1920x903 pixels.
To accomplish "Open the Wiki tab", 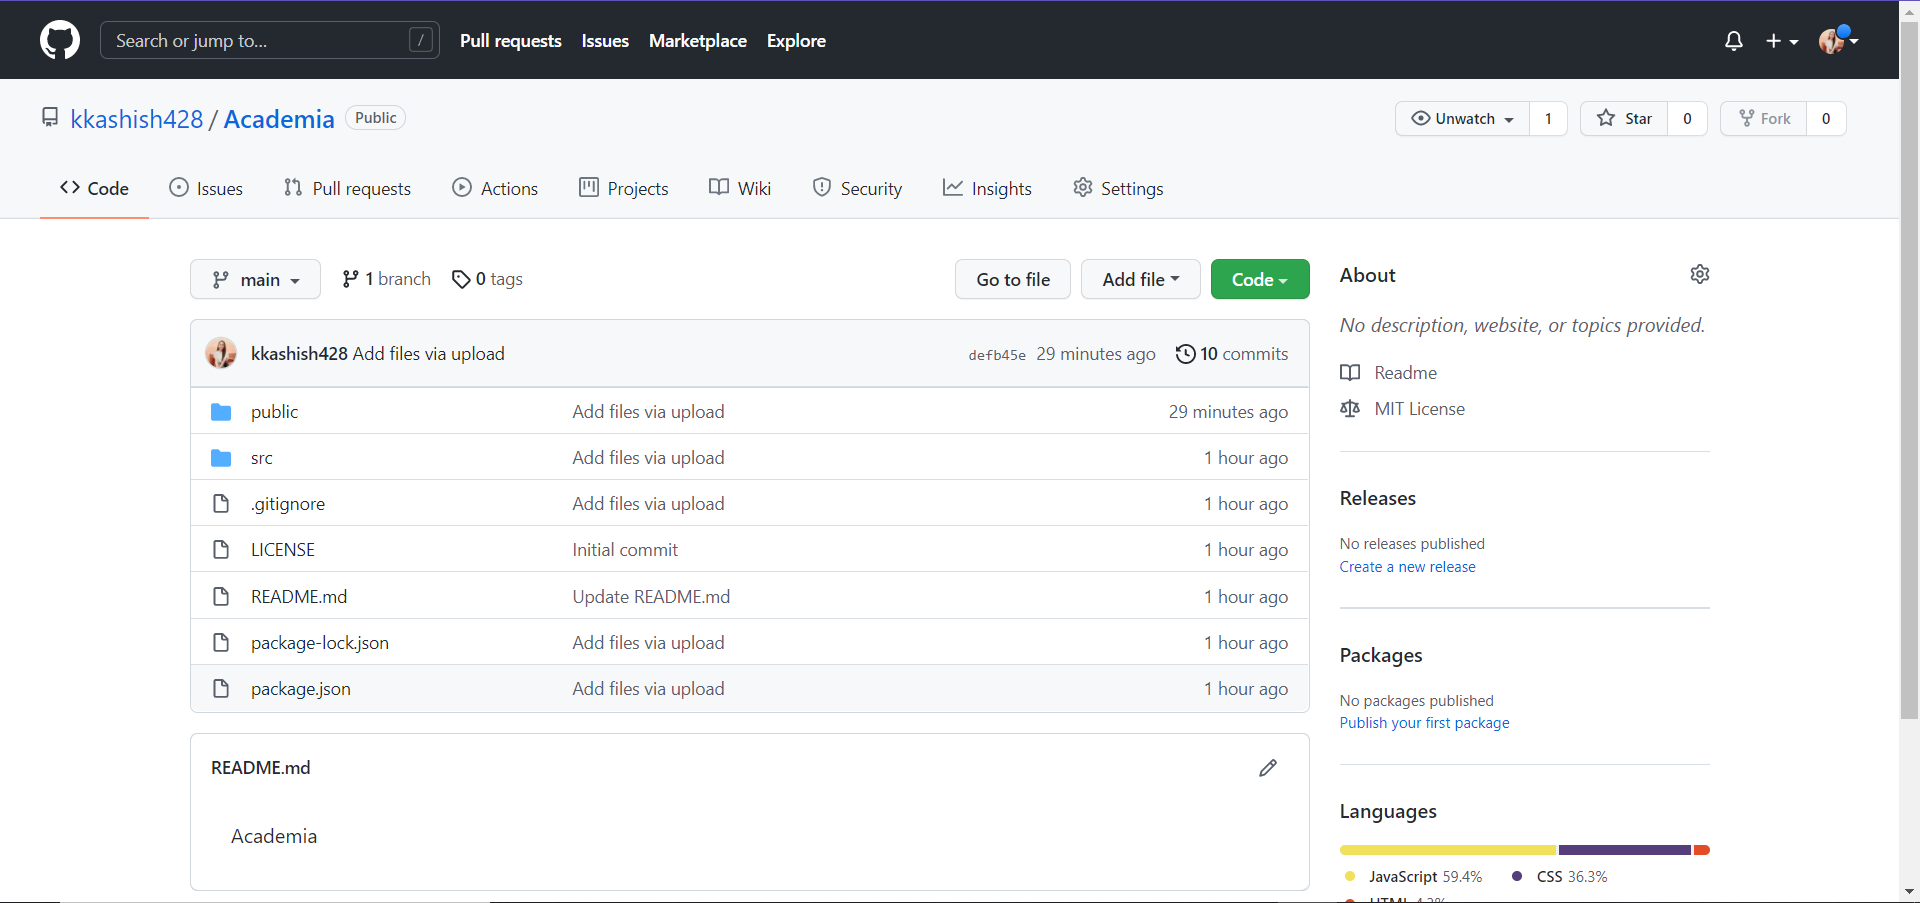I will pyautogui.click(x=740, y=188).
